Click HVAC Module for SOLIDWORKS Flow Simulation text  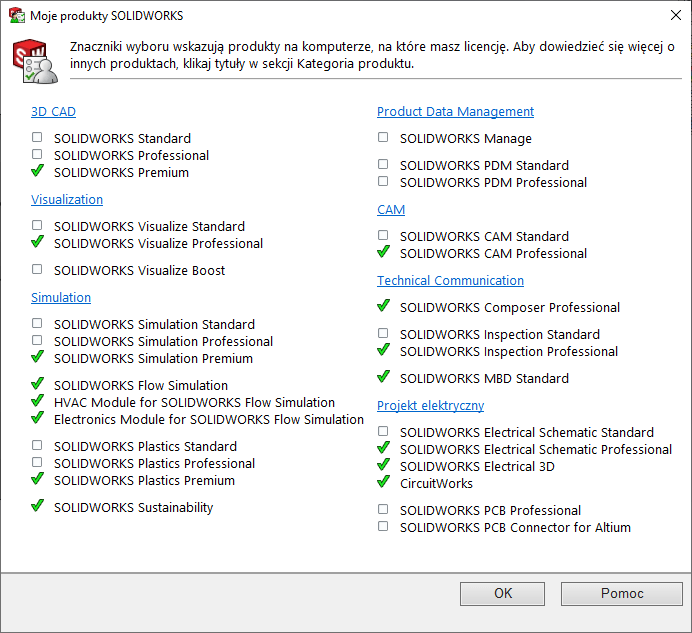coord(195,403)
